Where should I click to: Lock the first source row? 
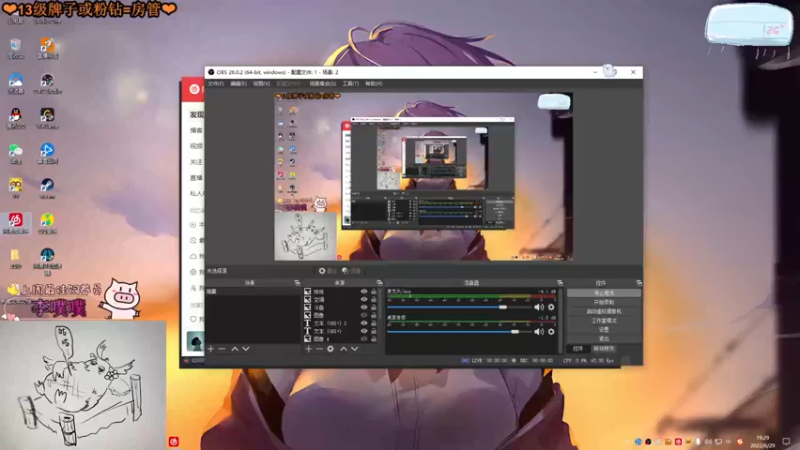coord(373,292)
